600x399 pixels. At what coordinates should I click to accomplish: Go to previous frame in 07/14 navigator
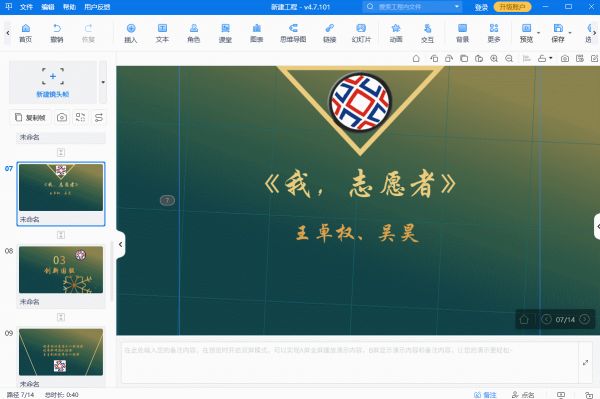pos(546,319)
